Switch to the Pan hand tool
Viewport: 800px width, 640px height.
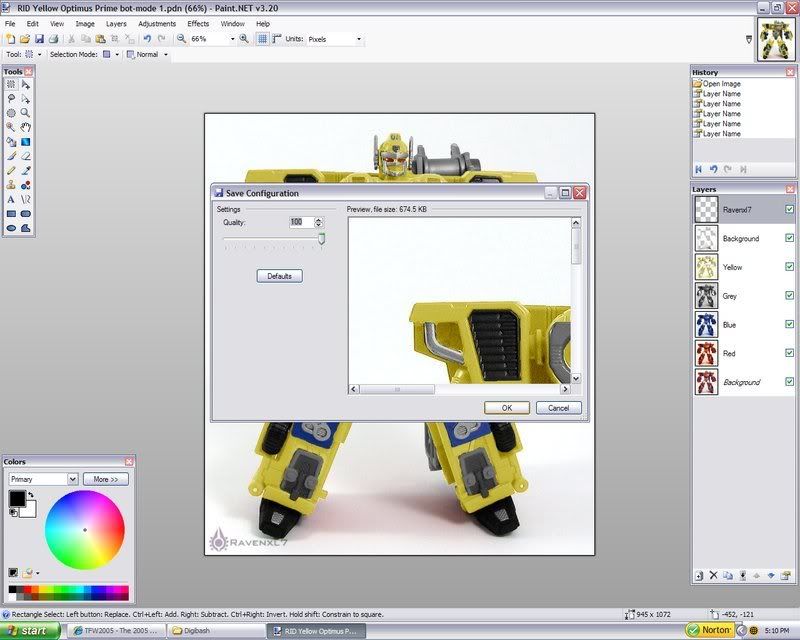(26, 128)
